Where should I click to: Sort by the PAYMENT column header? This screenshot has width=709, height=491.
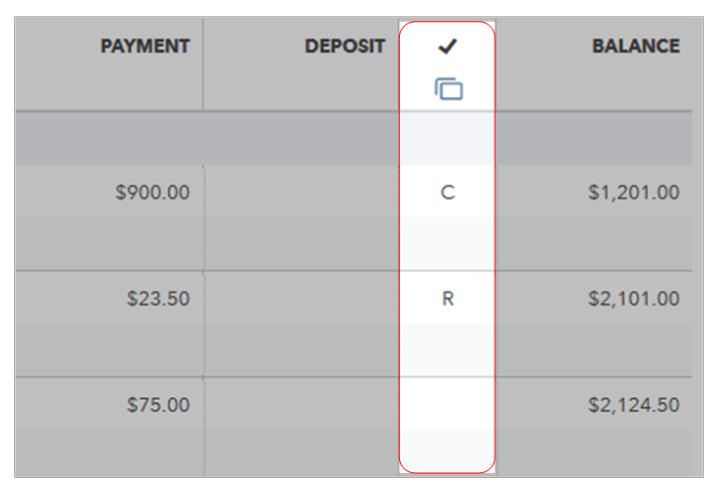tap(146, 47)
